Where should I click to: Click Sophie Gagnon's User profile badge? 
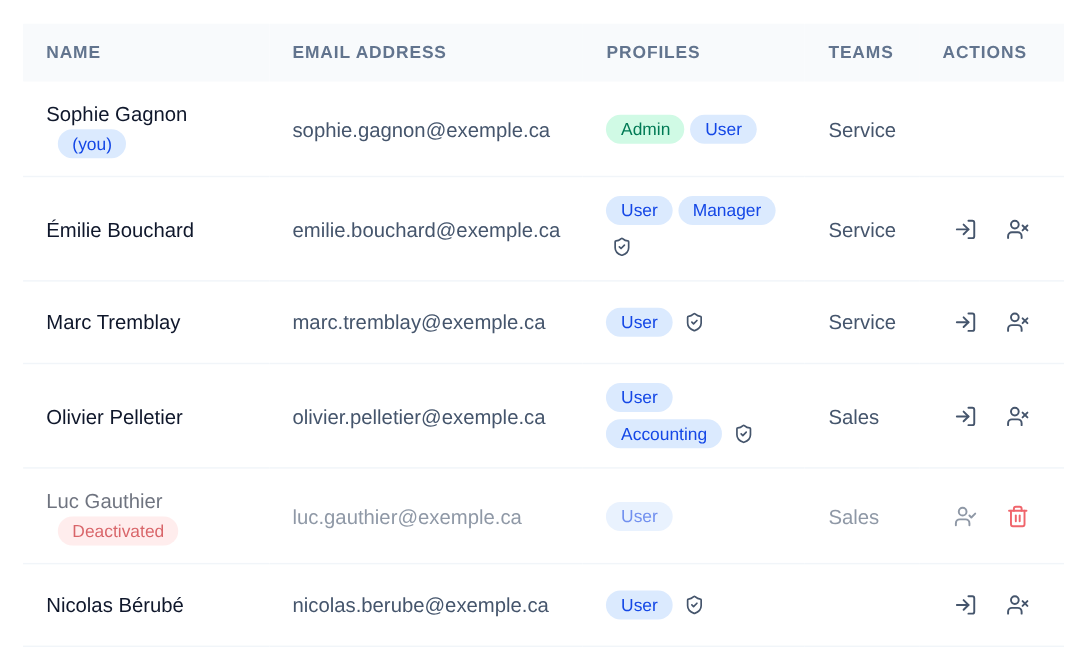click(723, 130)
